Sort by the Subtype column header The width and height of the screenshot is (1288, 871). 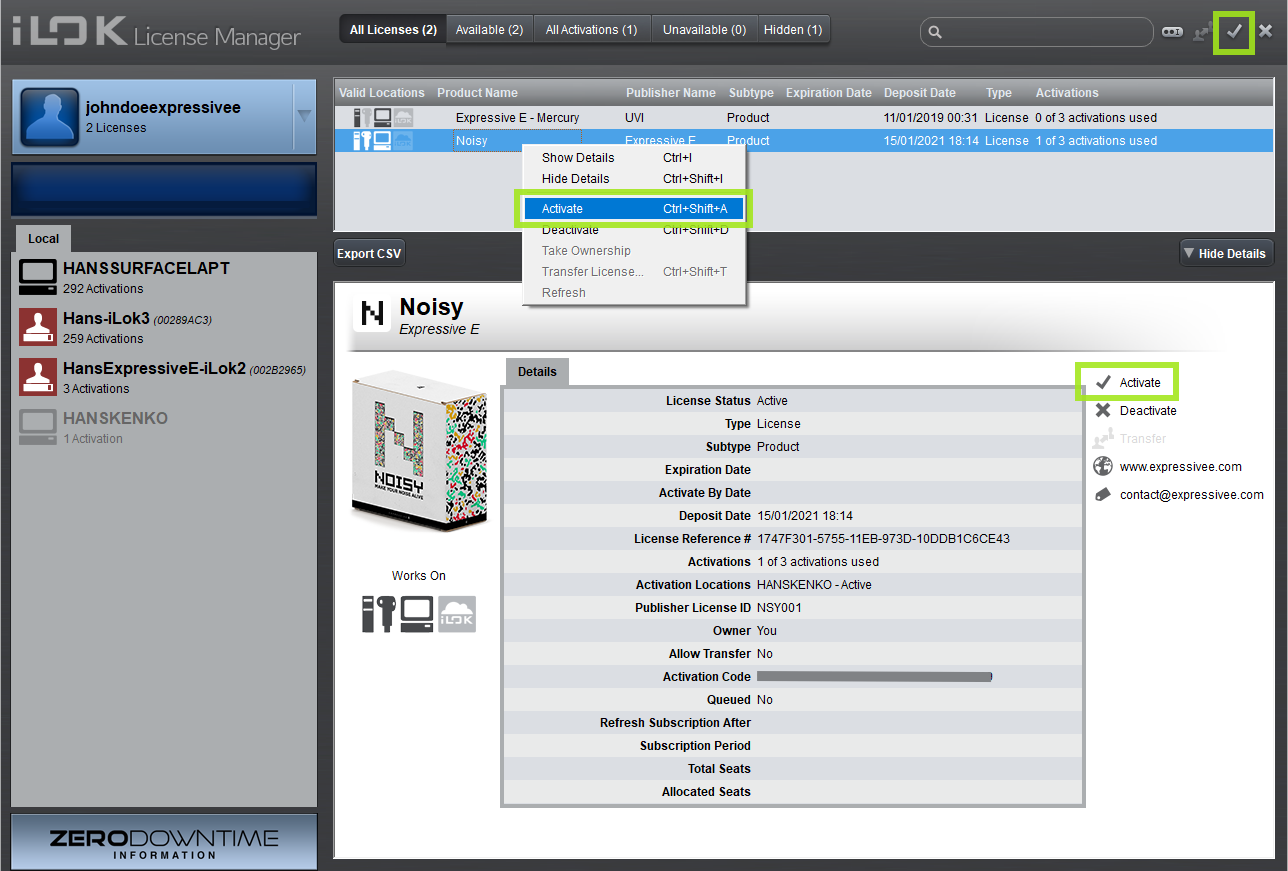click(x=751, y=93)
